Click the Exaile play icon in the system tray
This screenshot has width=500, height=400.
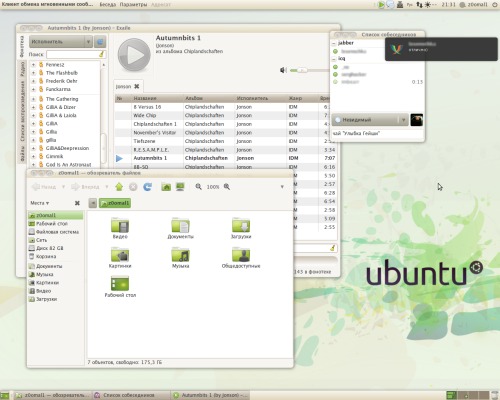pos(381,5)
